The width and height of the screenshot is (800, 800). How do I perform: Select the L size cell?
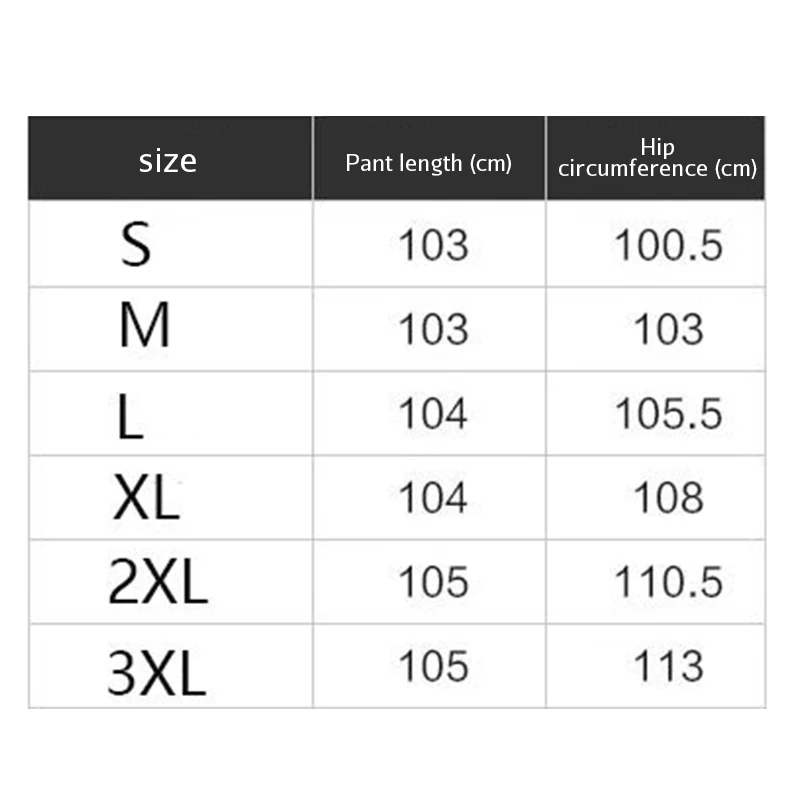(x=130, y=413)
